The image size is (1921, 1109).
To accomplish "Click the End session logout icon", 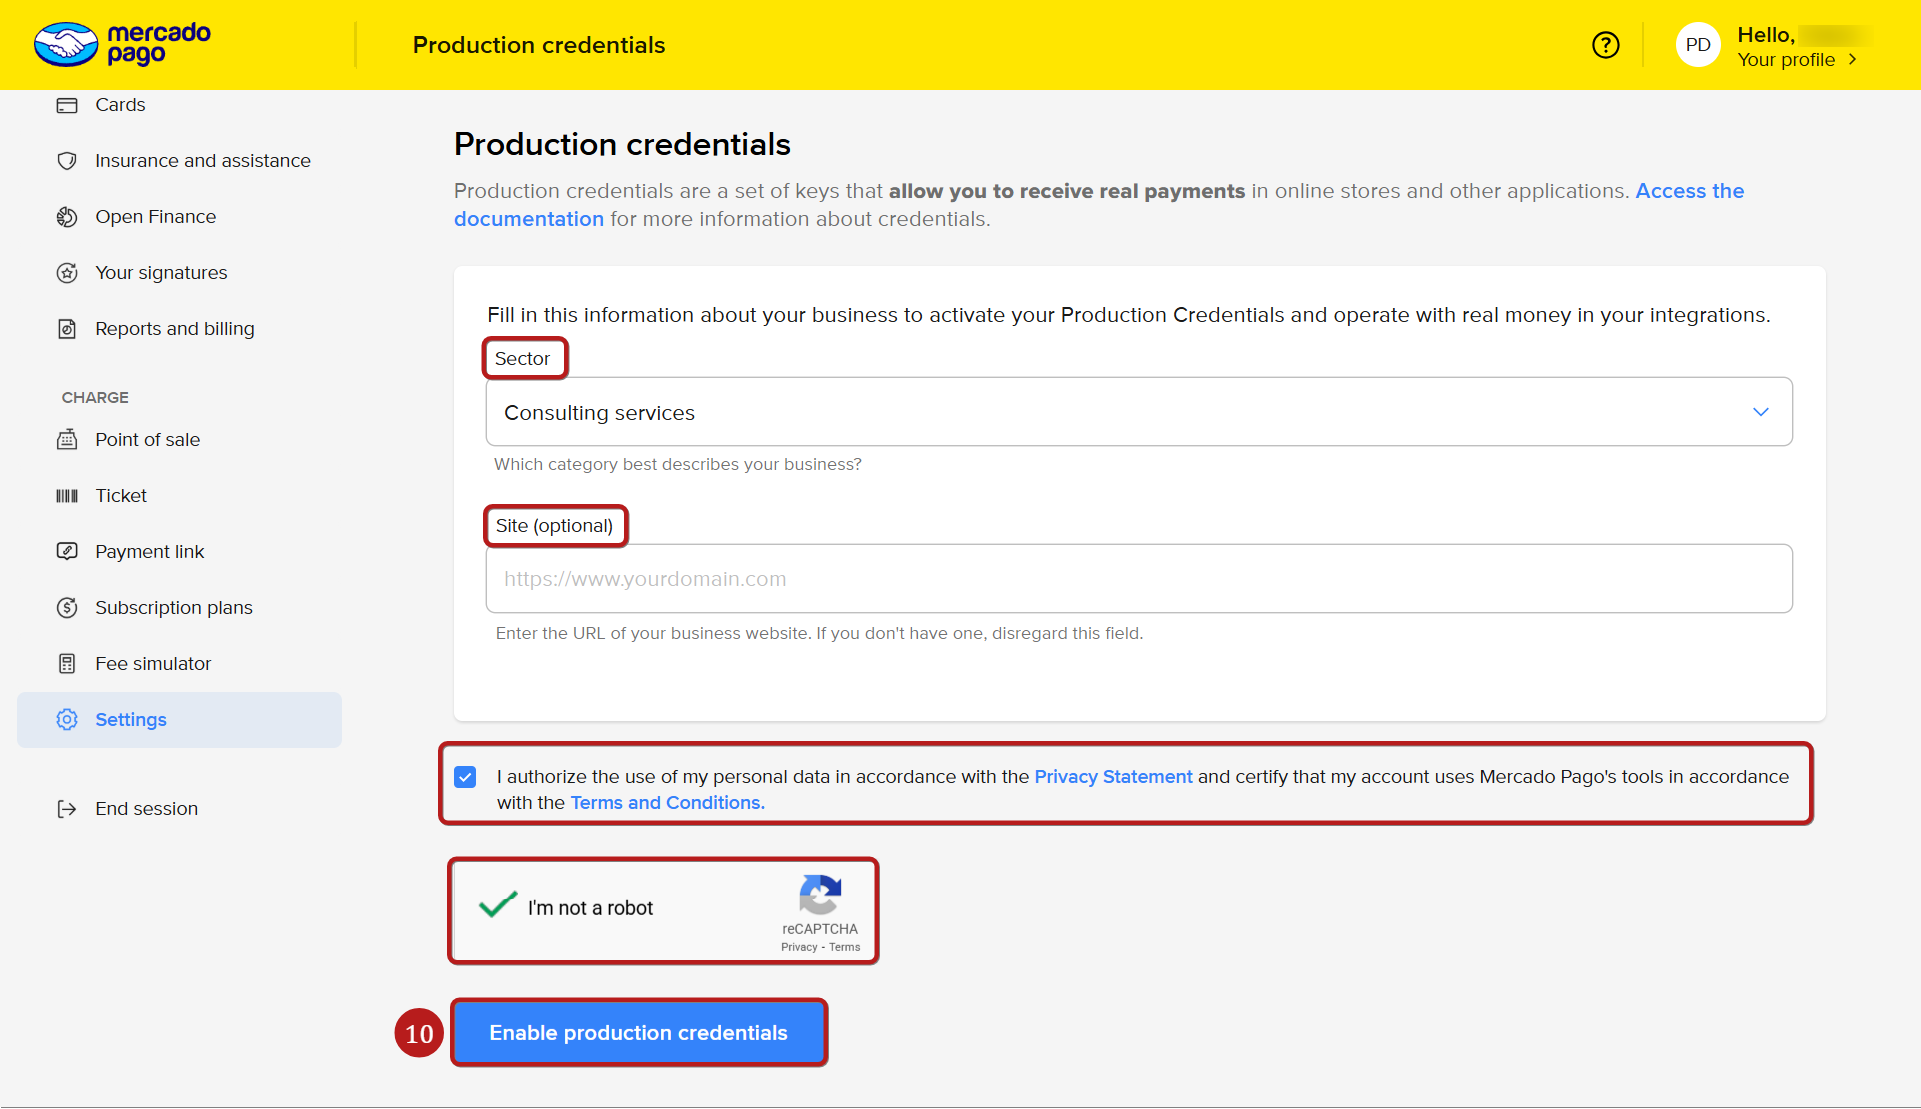I will click(67, 809).
